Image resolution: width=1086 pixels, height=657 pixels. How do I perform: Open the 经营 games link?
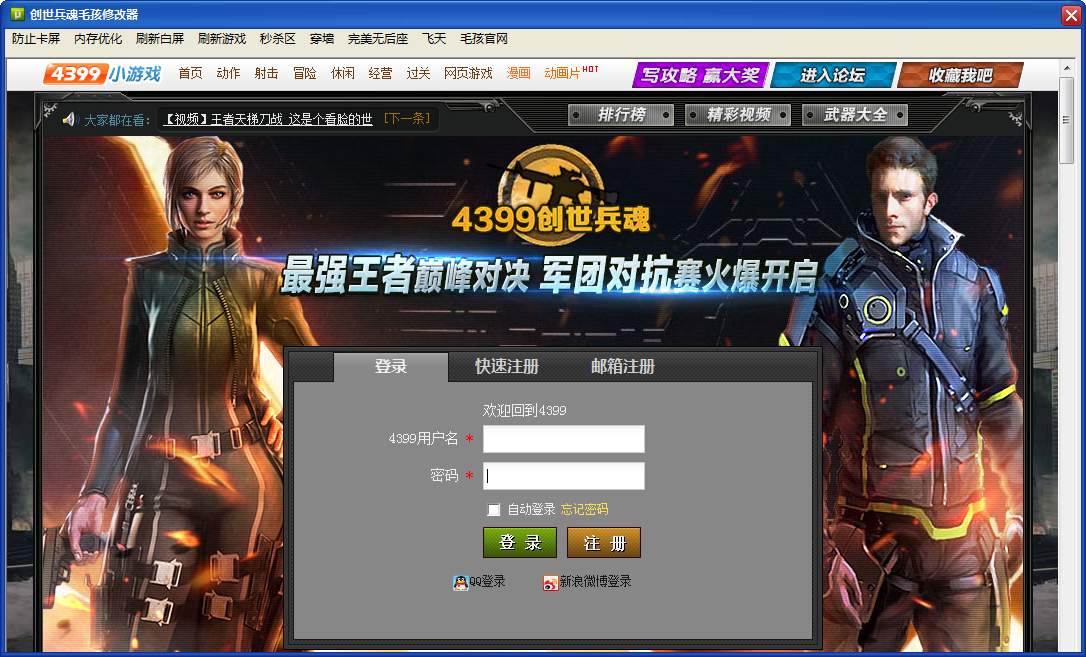click(x=380, y=73)
